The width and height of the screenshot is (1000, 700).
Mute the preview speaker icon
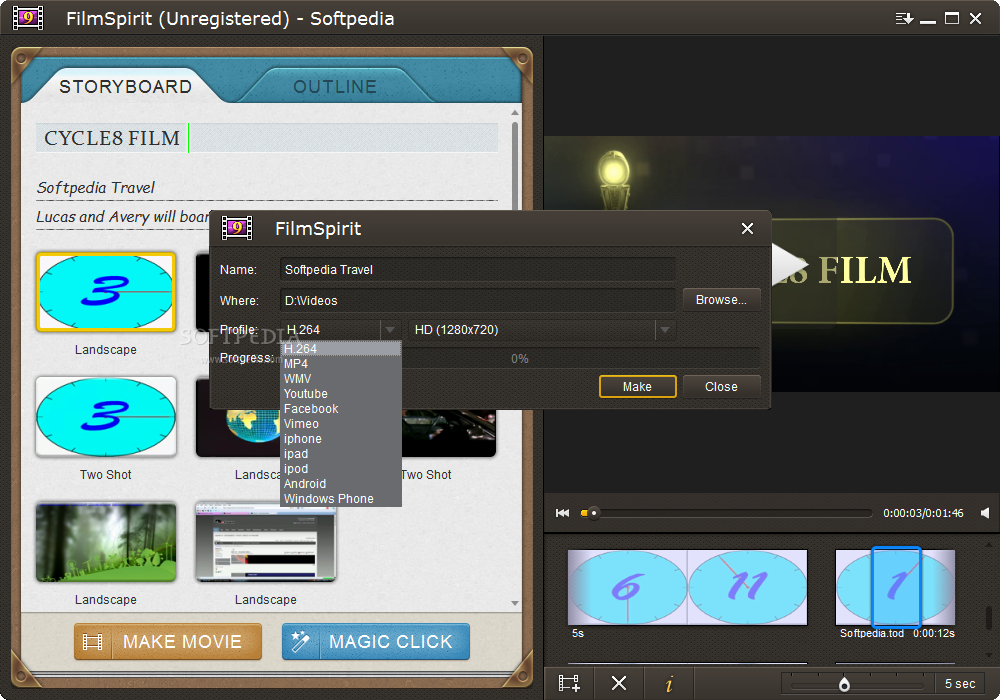tap(985, 513)
